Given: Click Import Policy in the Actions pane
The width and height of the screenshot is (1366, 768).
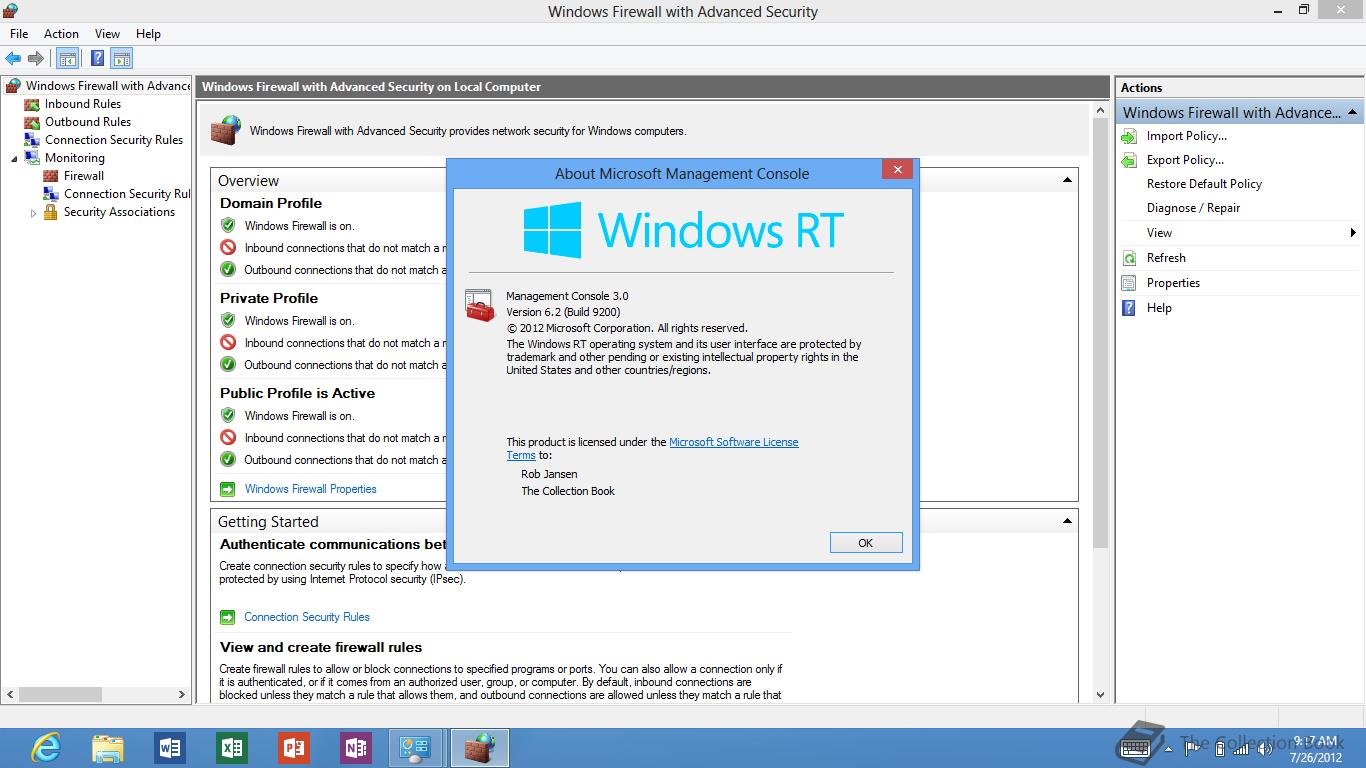Looking at the screenshot, I should click(1187, 136).
